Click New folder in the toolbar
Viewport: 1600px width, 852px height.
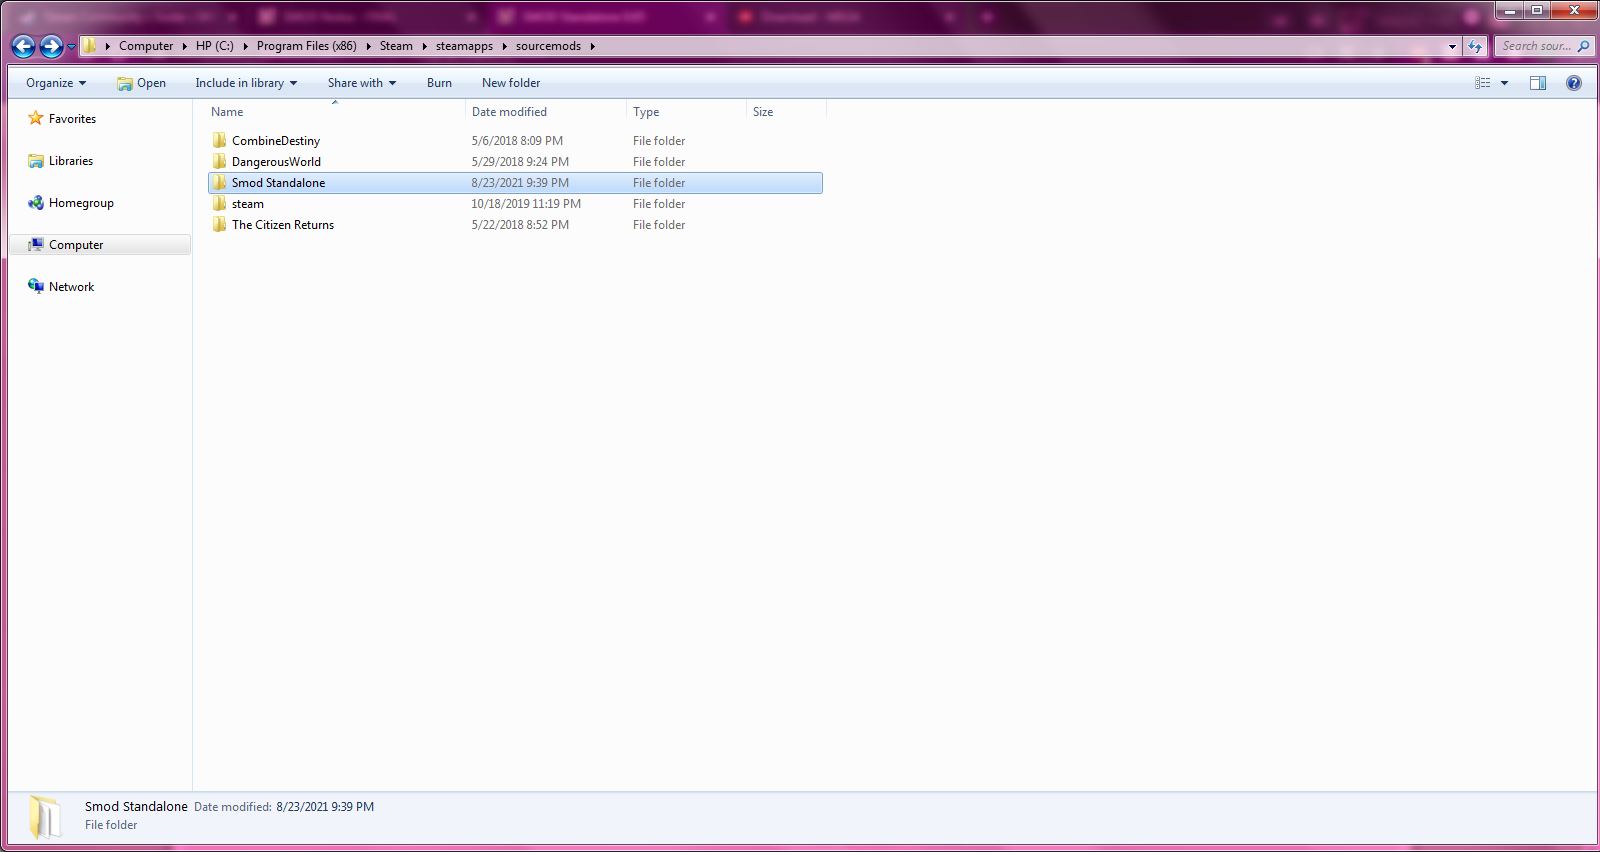511,83
